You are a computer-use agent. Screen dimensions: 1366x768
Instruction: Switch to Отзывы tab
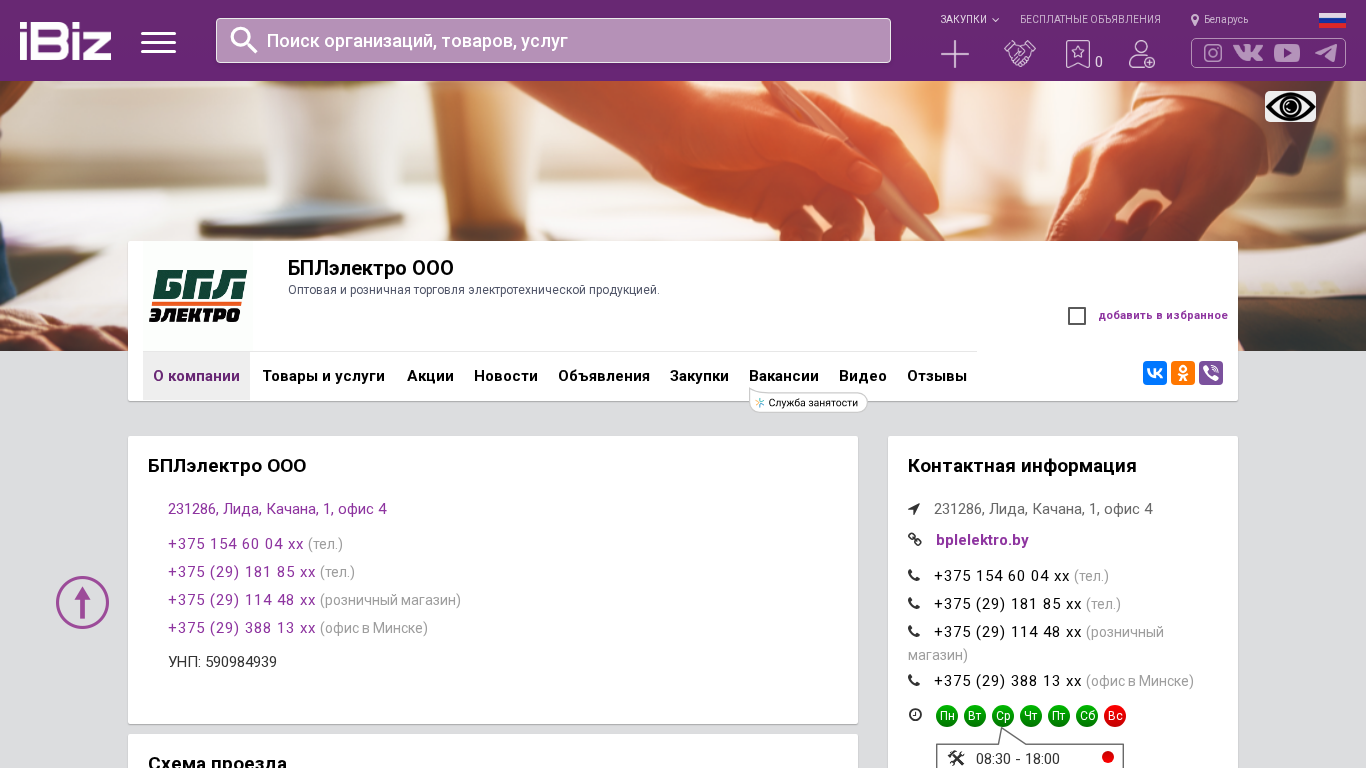[x=936, y=376]
